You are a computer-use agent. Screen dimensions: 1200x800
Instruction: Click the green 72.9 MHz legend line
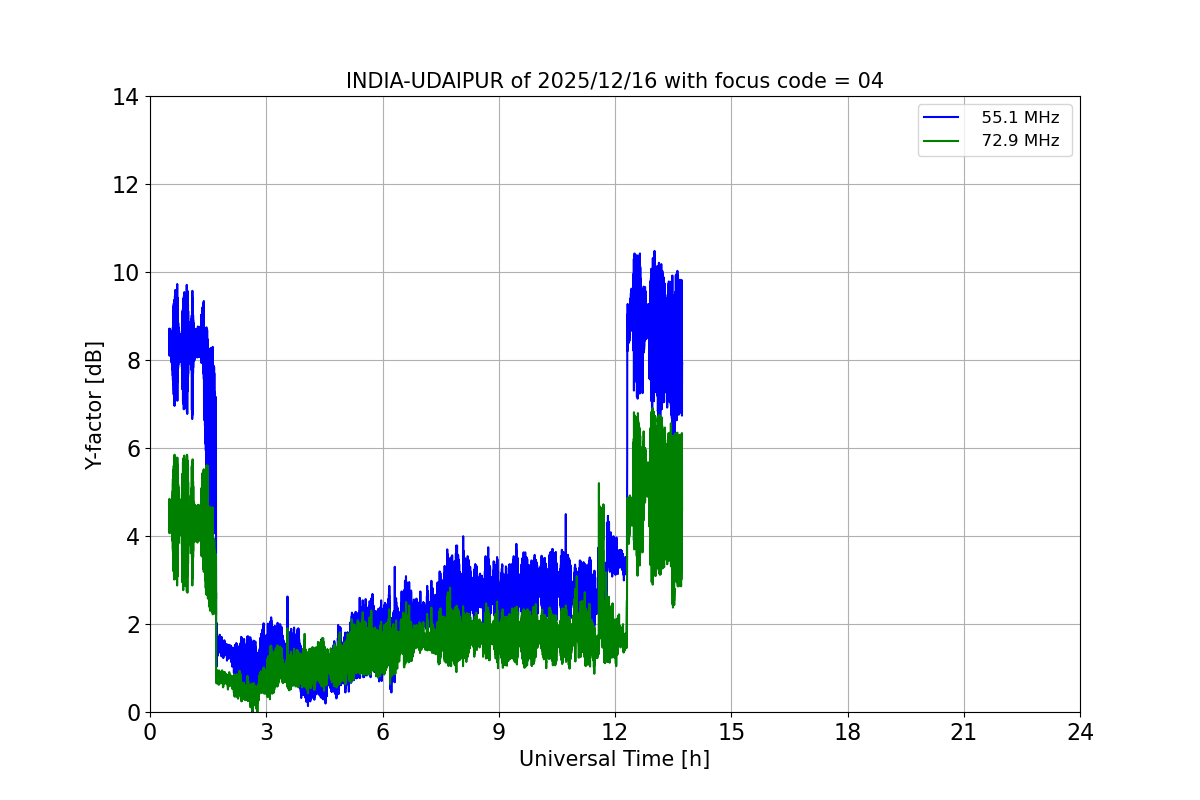(x=941, y=141)
